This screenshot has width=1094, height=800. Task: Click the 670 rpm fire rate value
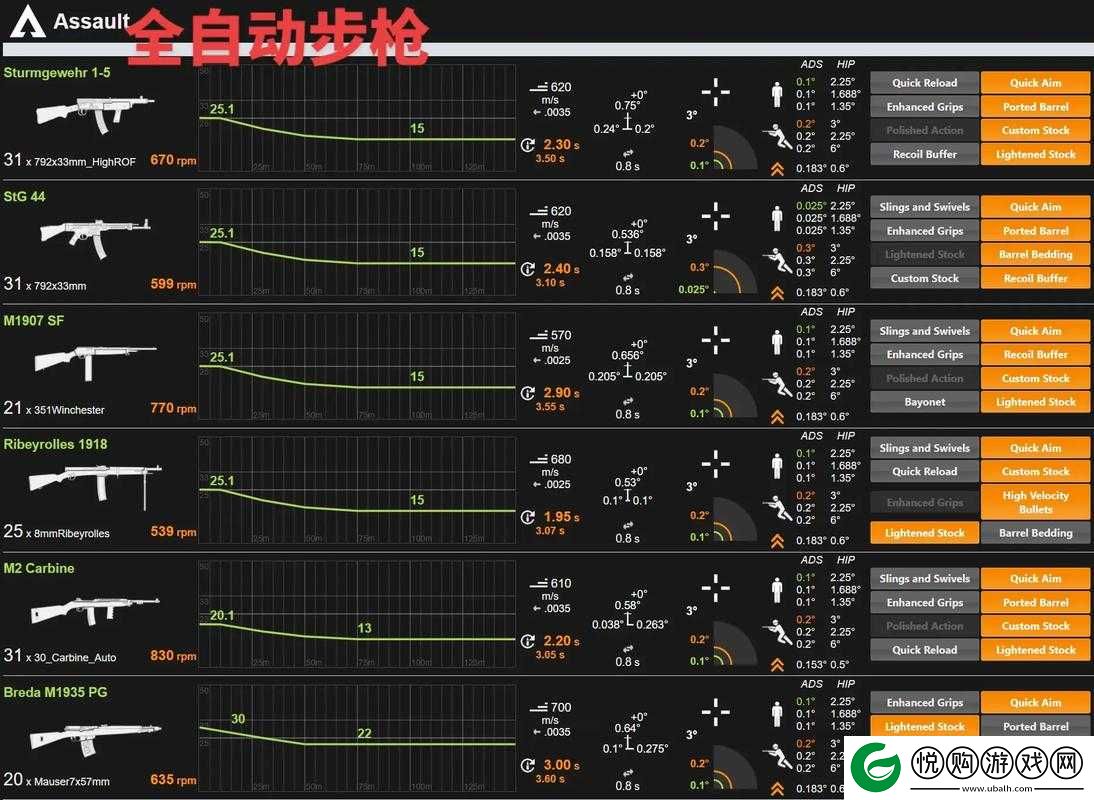(x=173, y=160)
